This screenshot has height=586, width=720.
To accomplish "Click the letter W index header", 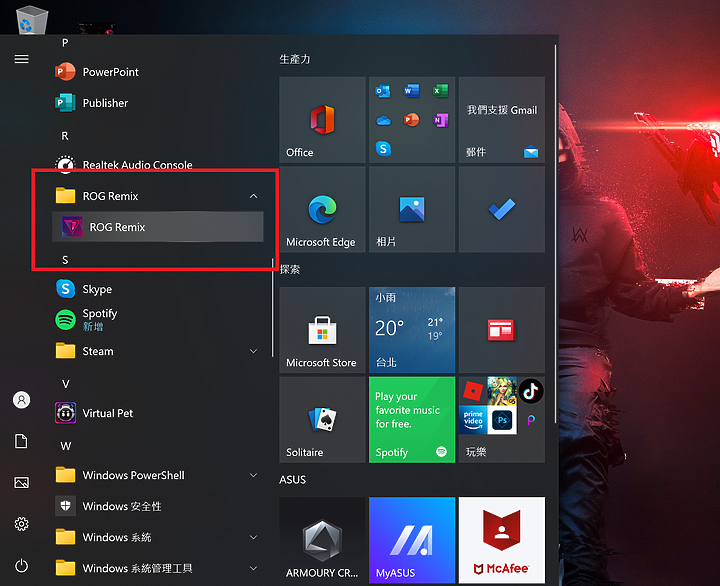I will click(x=66, y=446).
